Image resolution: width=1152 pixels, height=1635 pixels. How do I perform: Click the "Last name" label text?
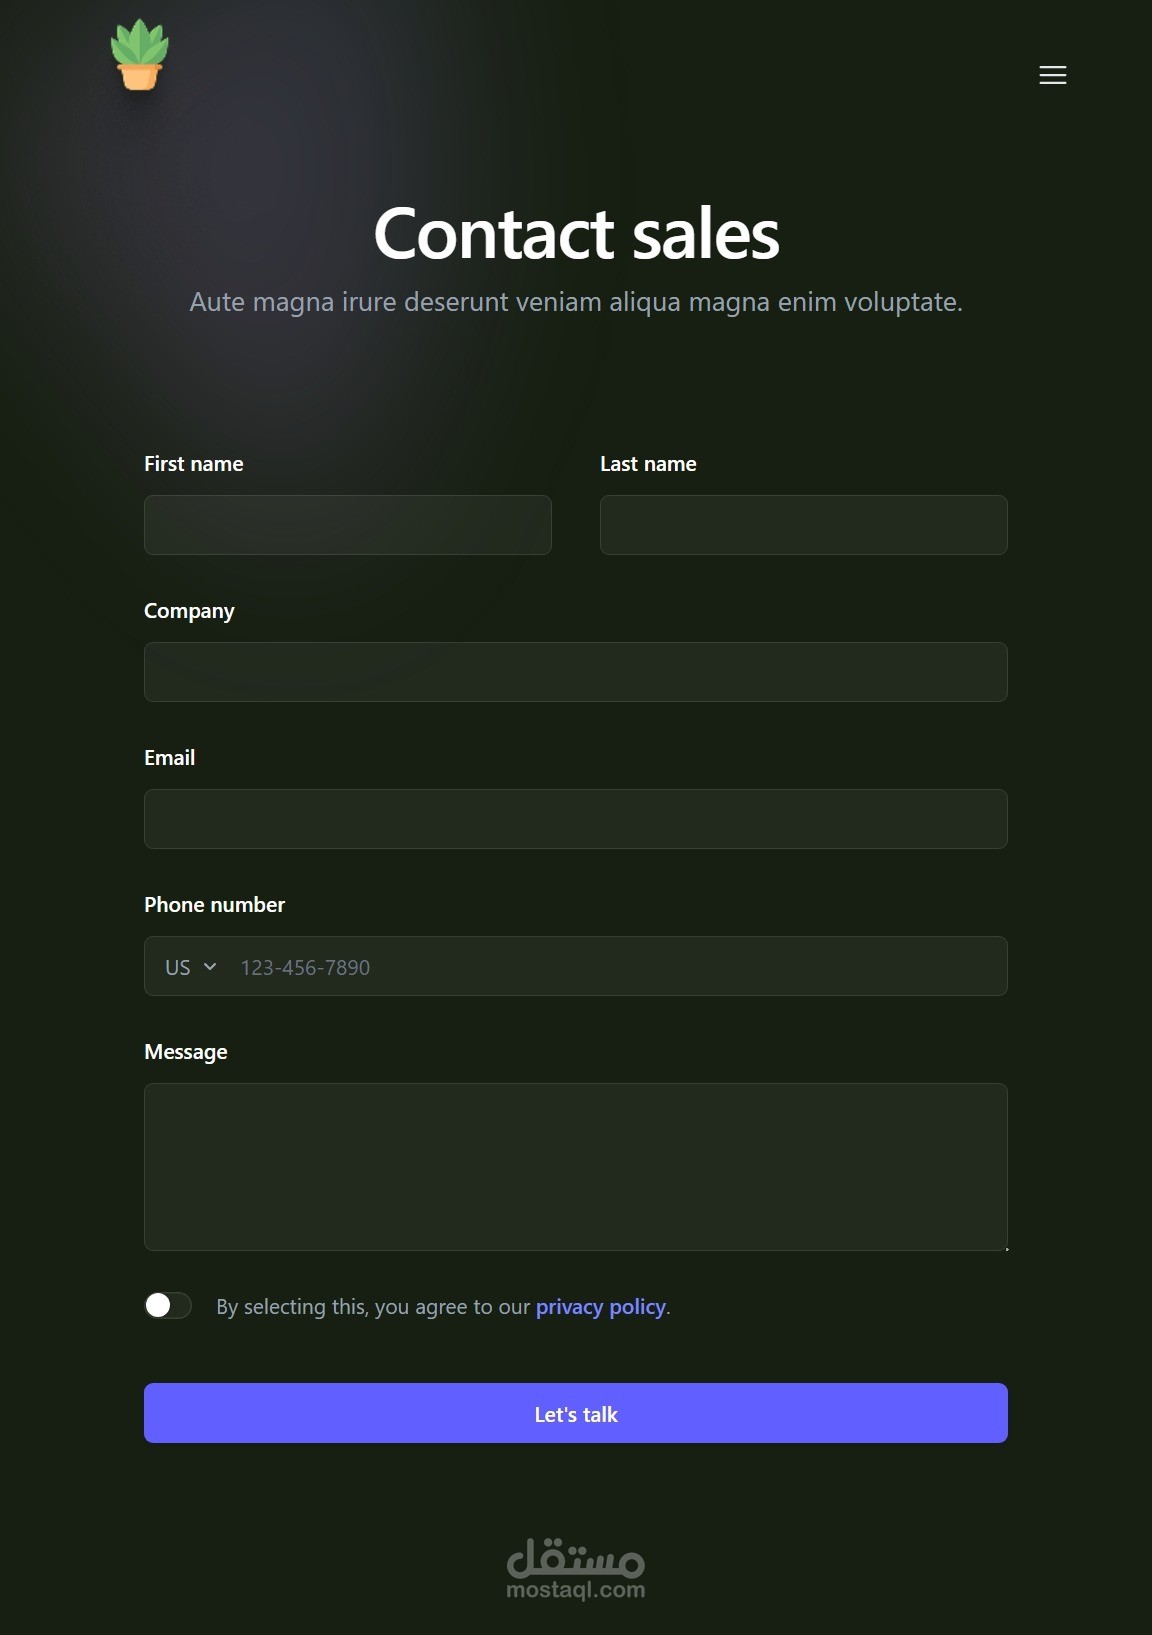coord(648,464)
